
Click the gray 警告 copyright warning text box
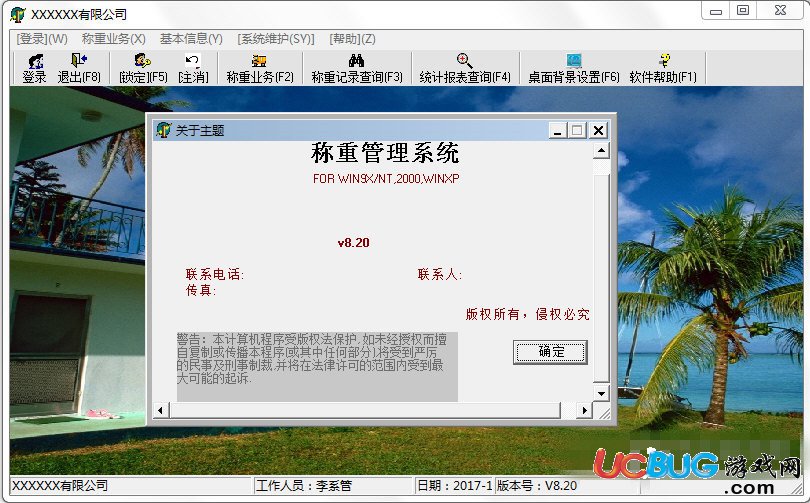[317, 367]
